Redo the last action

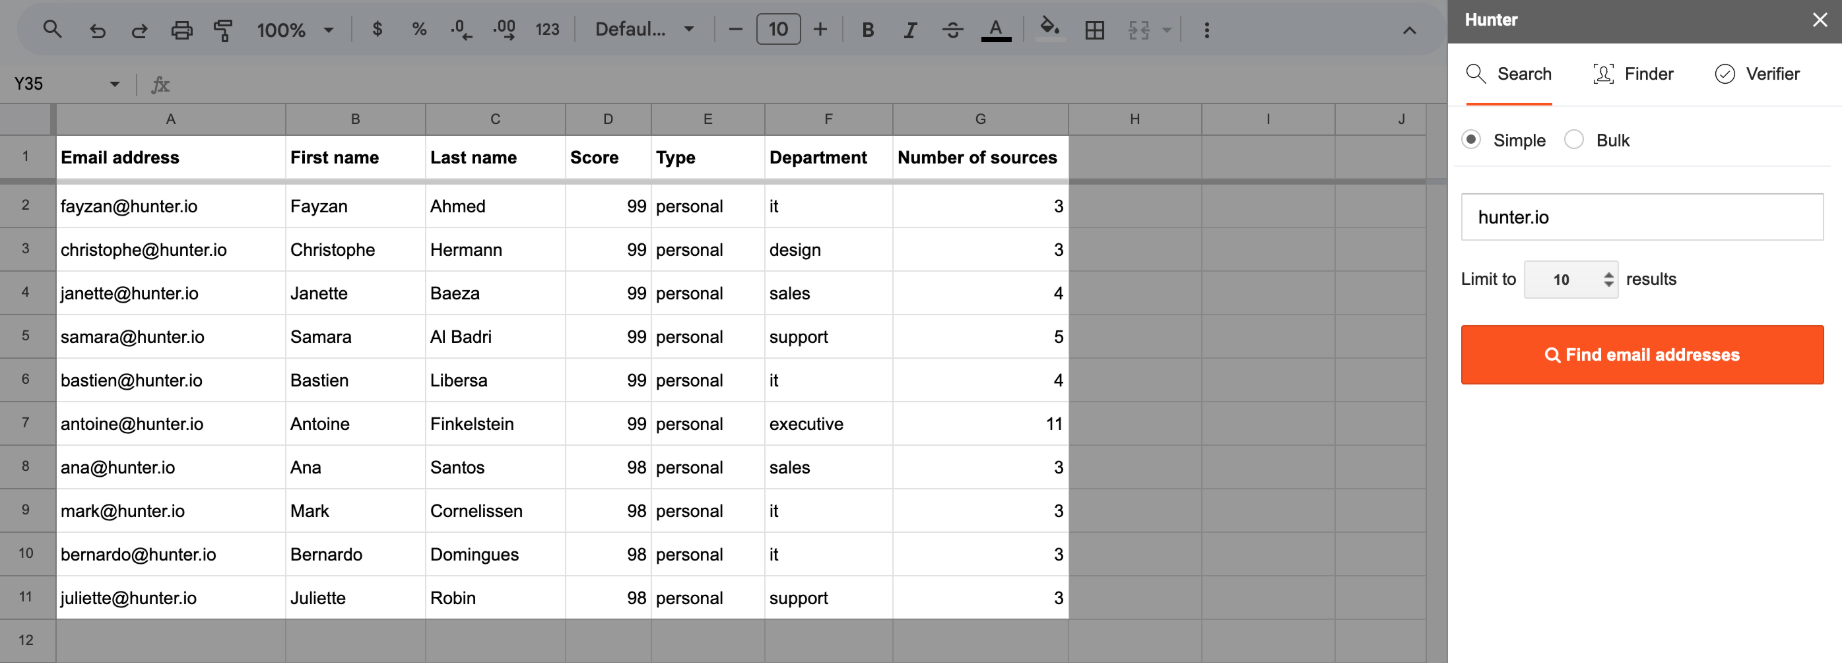pyautogui.click(x=139, y=30)
